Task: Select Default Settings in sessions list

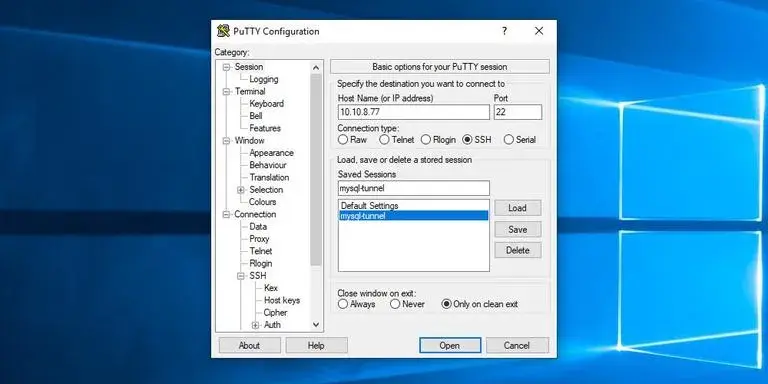Action: pyautogui.click(x=413, y=206)
